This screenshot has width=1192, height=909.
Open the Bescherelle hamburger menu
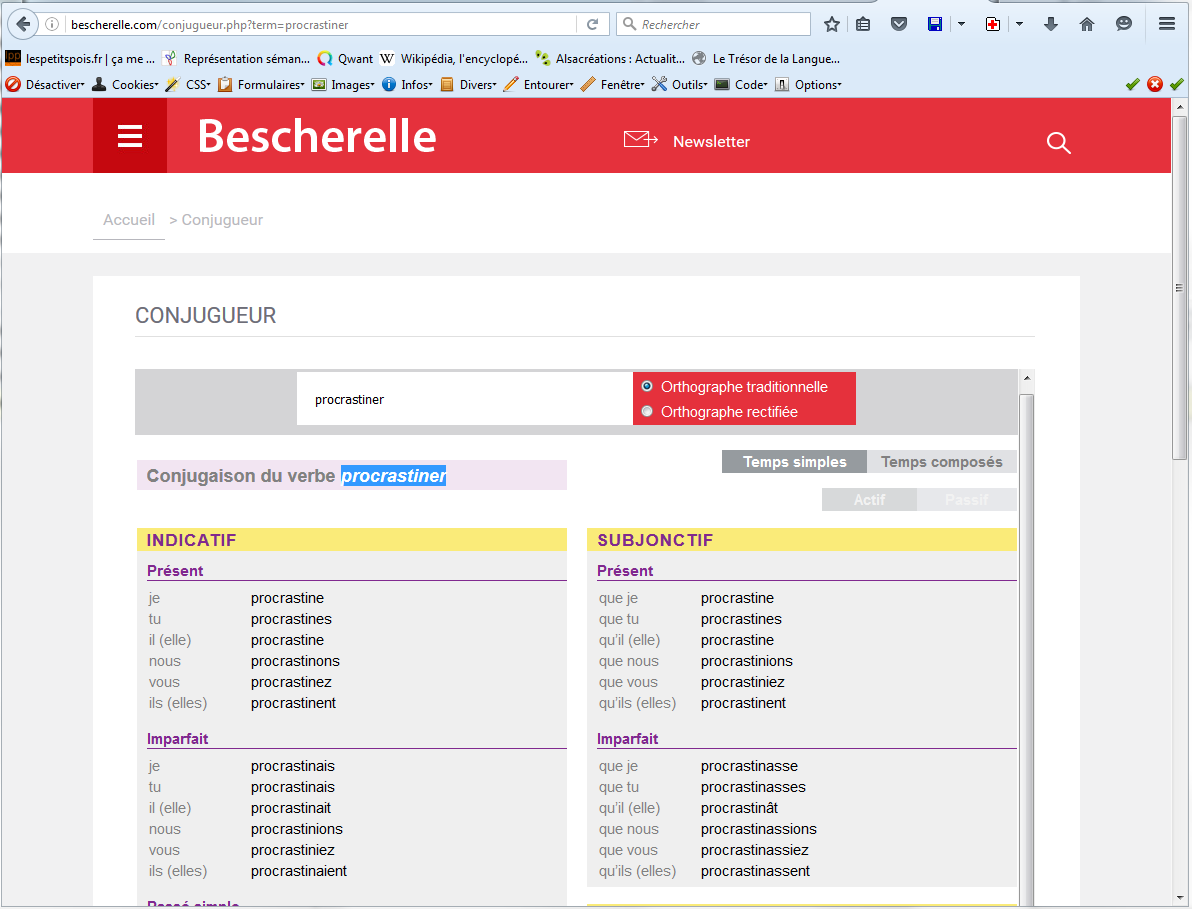coord(130,136)
